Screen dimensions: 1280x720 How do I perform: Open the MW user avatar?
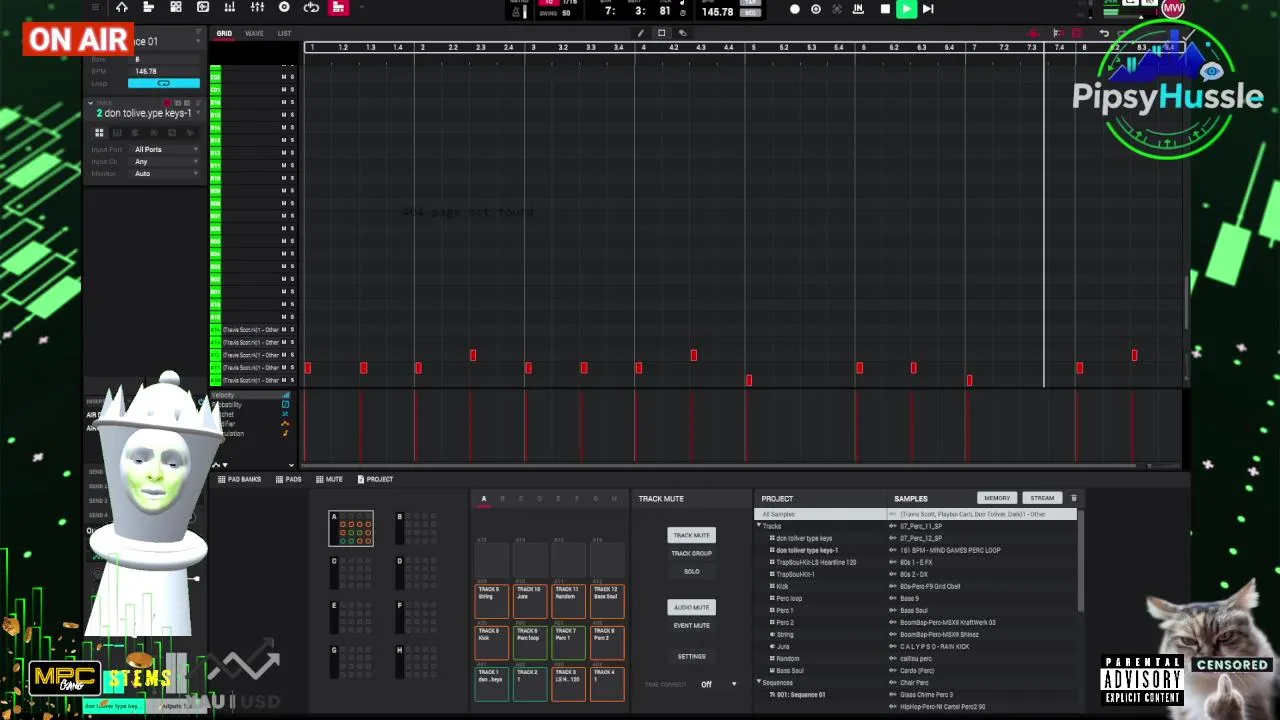click(1173, 8)
